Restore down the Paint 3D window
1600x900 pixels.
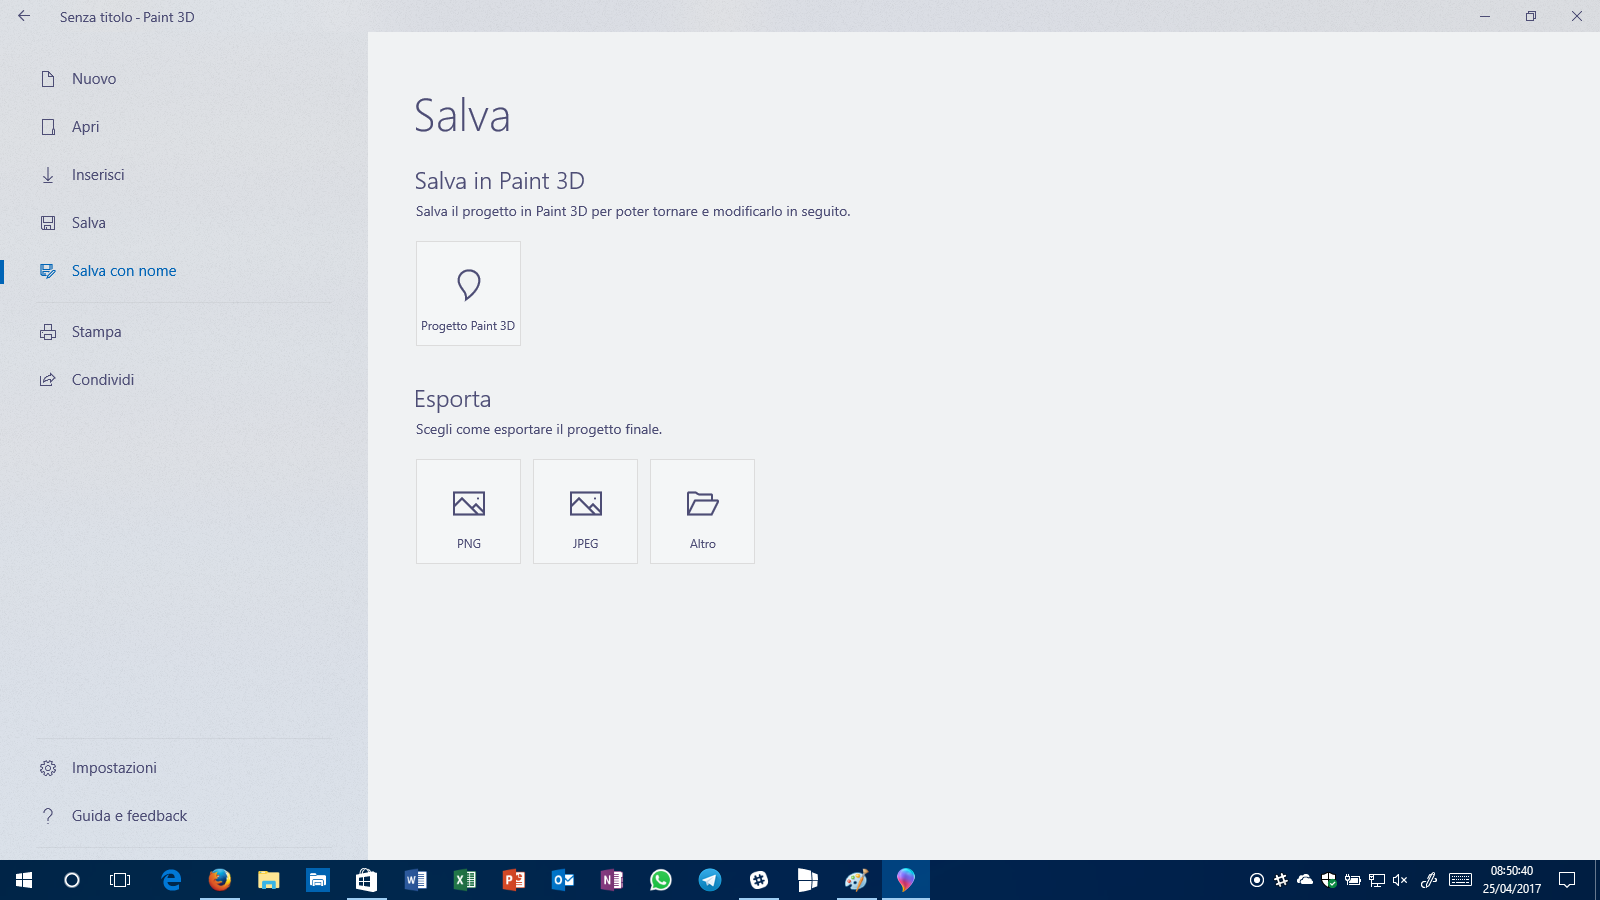tap(1531, 16)
